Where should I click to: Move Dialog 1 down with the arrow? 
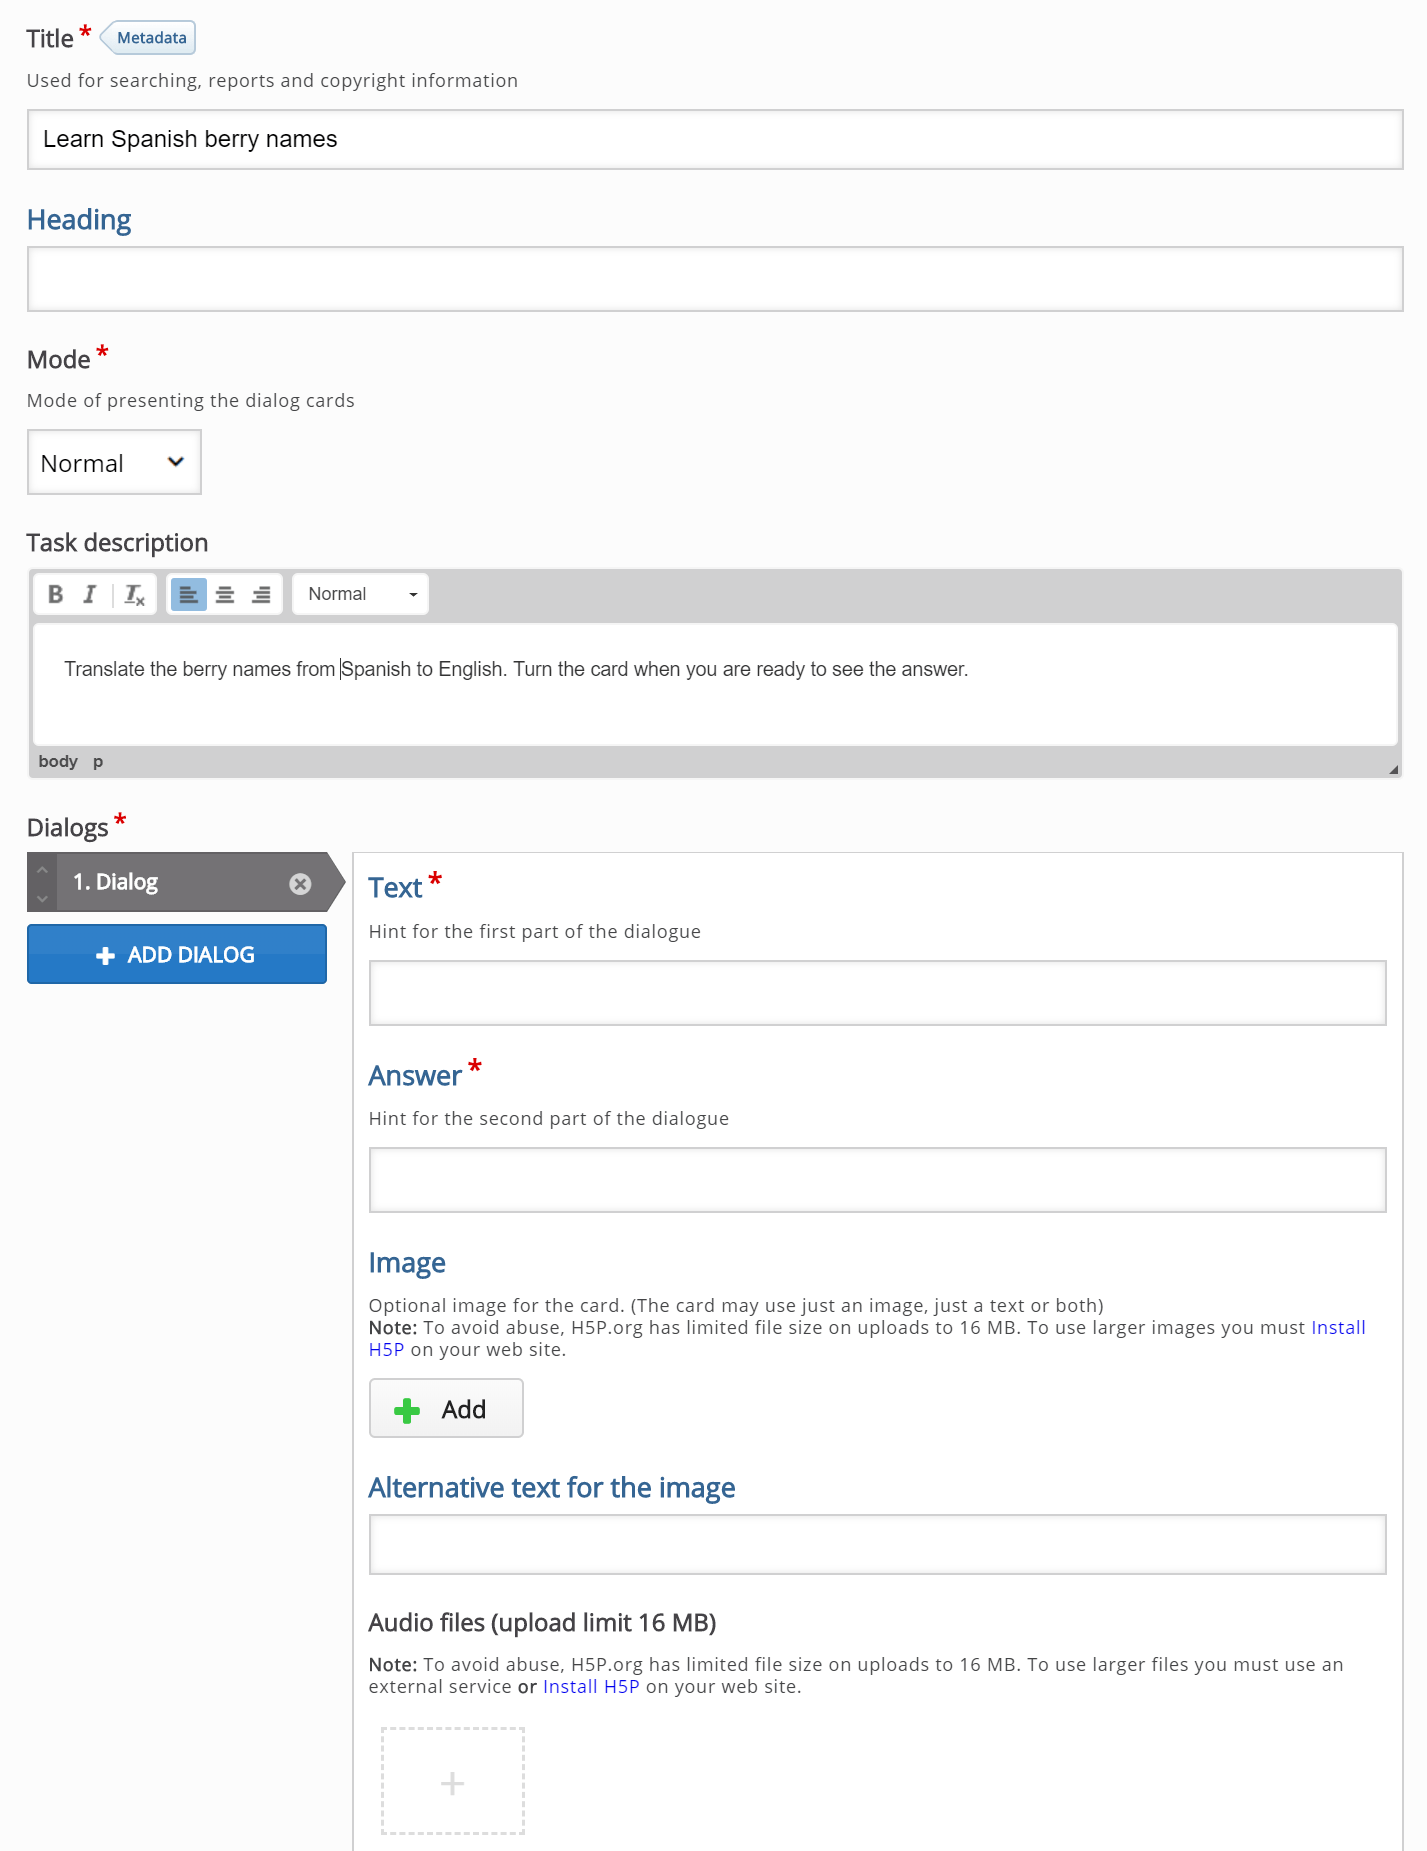[x=42, y=897]
